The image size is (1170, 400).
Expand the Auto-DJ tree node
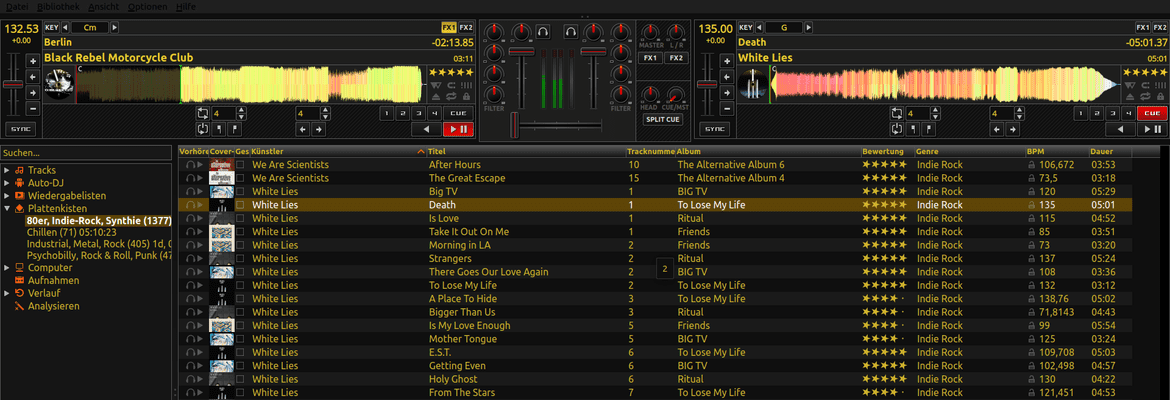tap(7, 183)
